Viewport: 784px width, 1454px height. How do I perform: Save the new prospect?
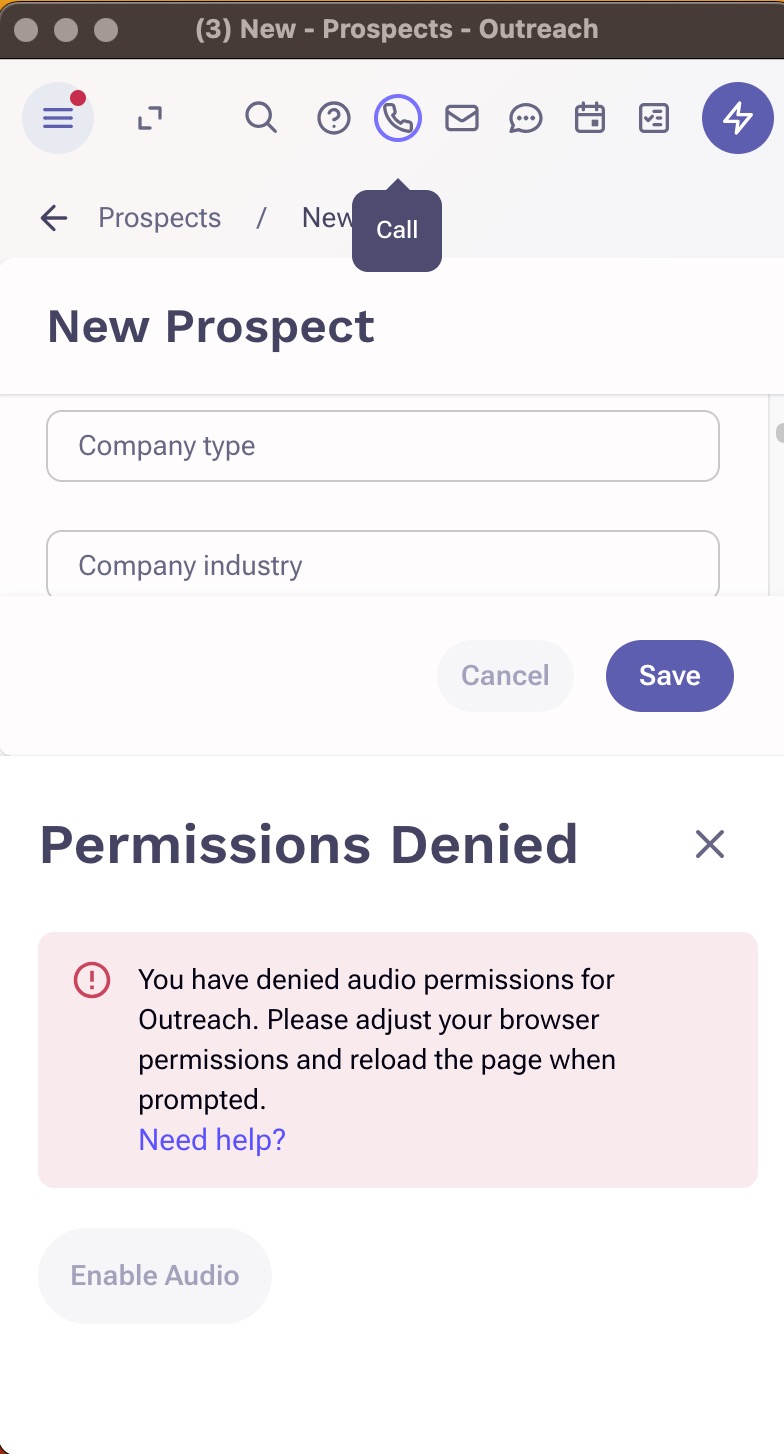[670, 676]
